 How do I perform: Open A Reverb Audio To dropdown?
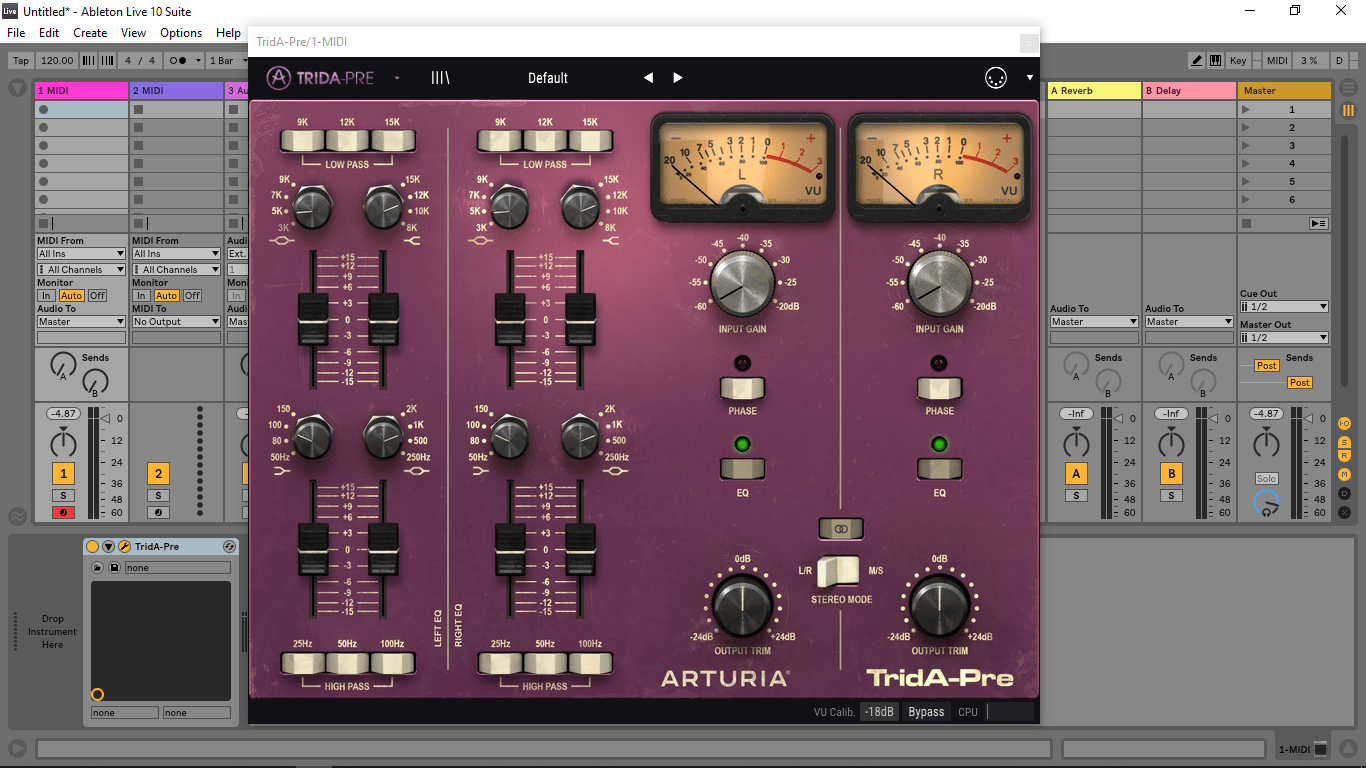coord(1094,322)
